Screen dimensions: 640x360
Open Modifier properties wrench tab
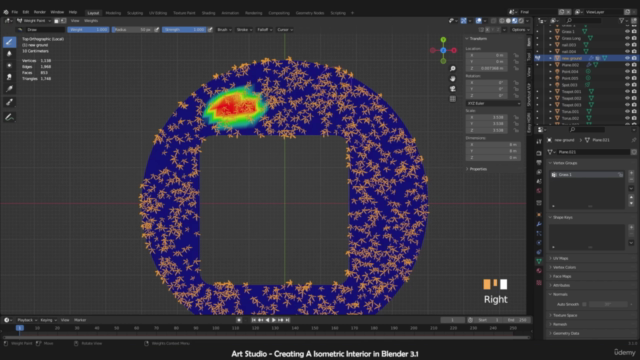point(539,224)
